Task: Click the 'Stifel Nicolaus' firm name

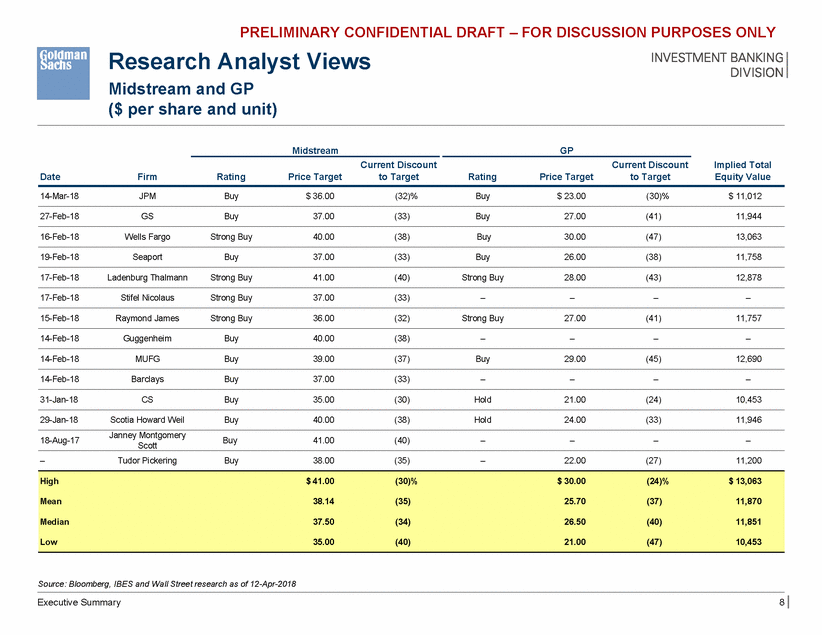Action: pyautogui.click(x=147, y=298)
